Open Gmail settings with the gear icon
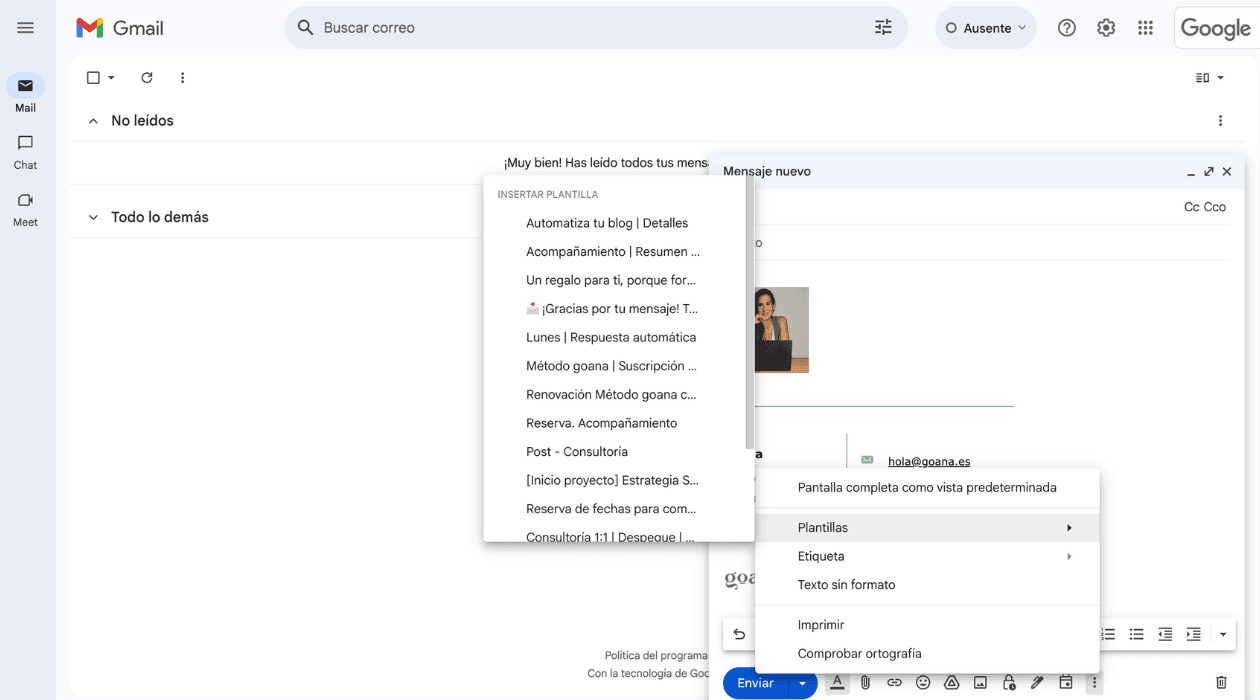This screenshot has width=1260, height=700. coord(1106,28)
